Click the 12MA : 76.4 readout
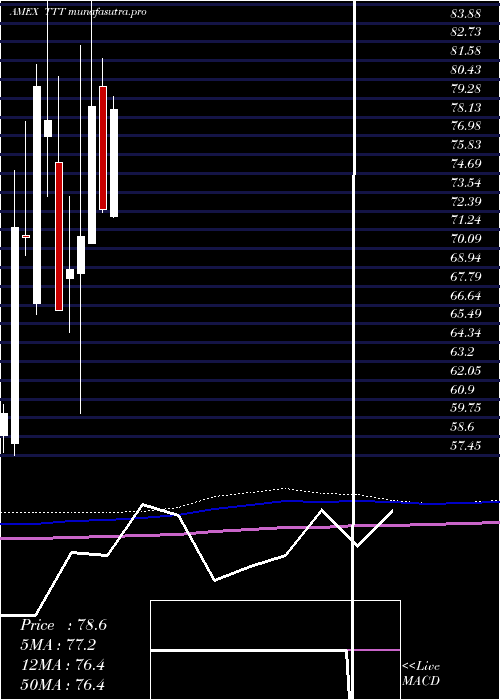This screenshot has height=700, width=500. [x=63, y=665]
